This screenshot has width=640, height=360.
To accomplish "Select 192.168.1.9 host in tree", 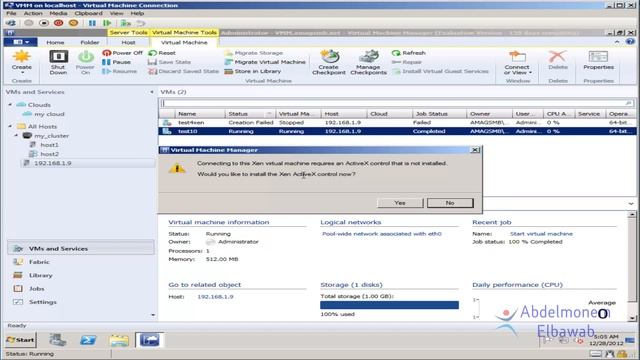I will (53, 163).
